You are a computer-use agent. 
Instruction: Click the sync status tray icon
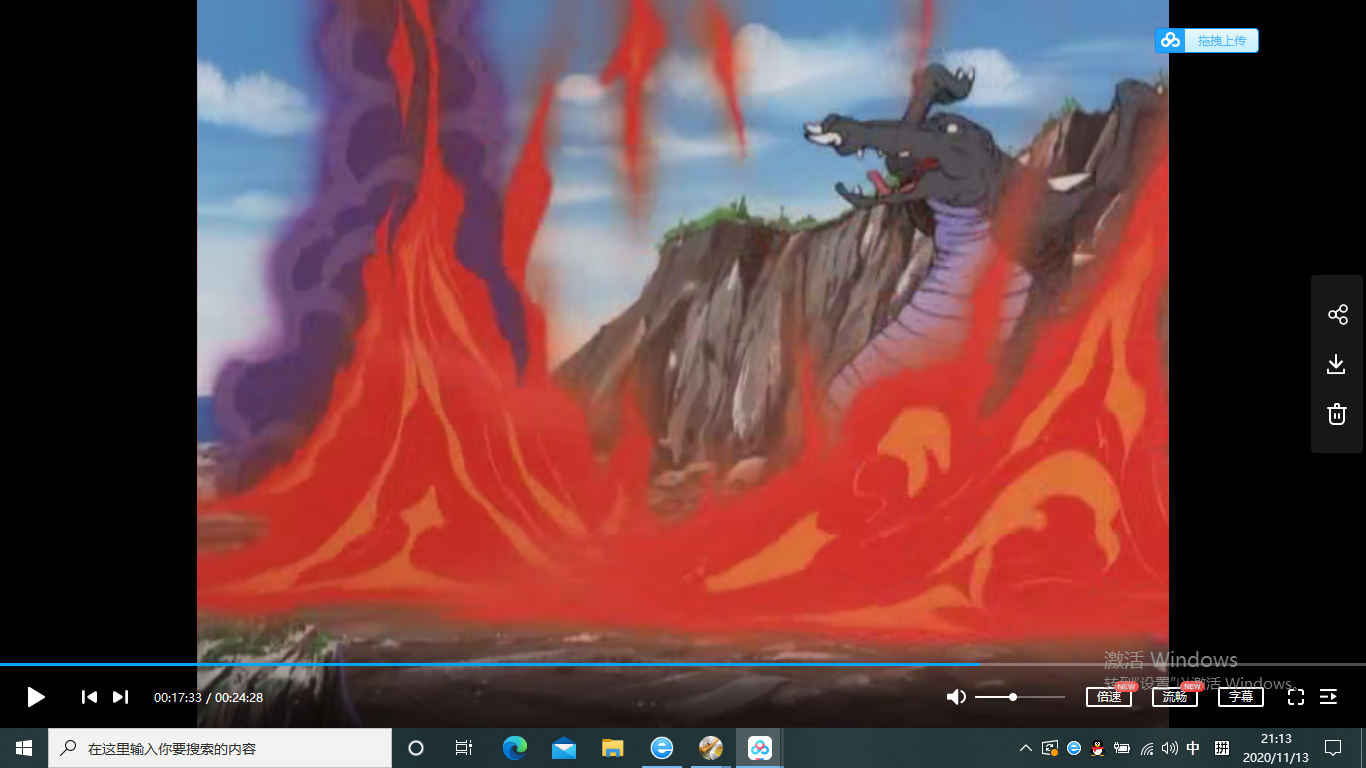[1050, 748]
